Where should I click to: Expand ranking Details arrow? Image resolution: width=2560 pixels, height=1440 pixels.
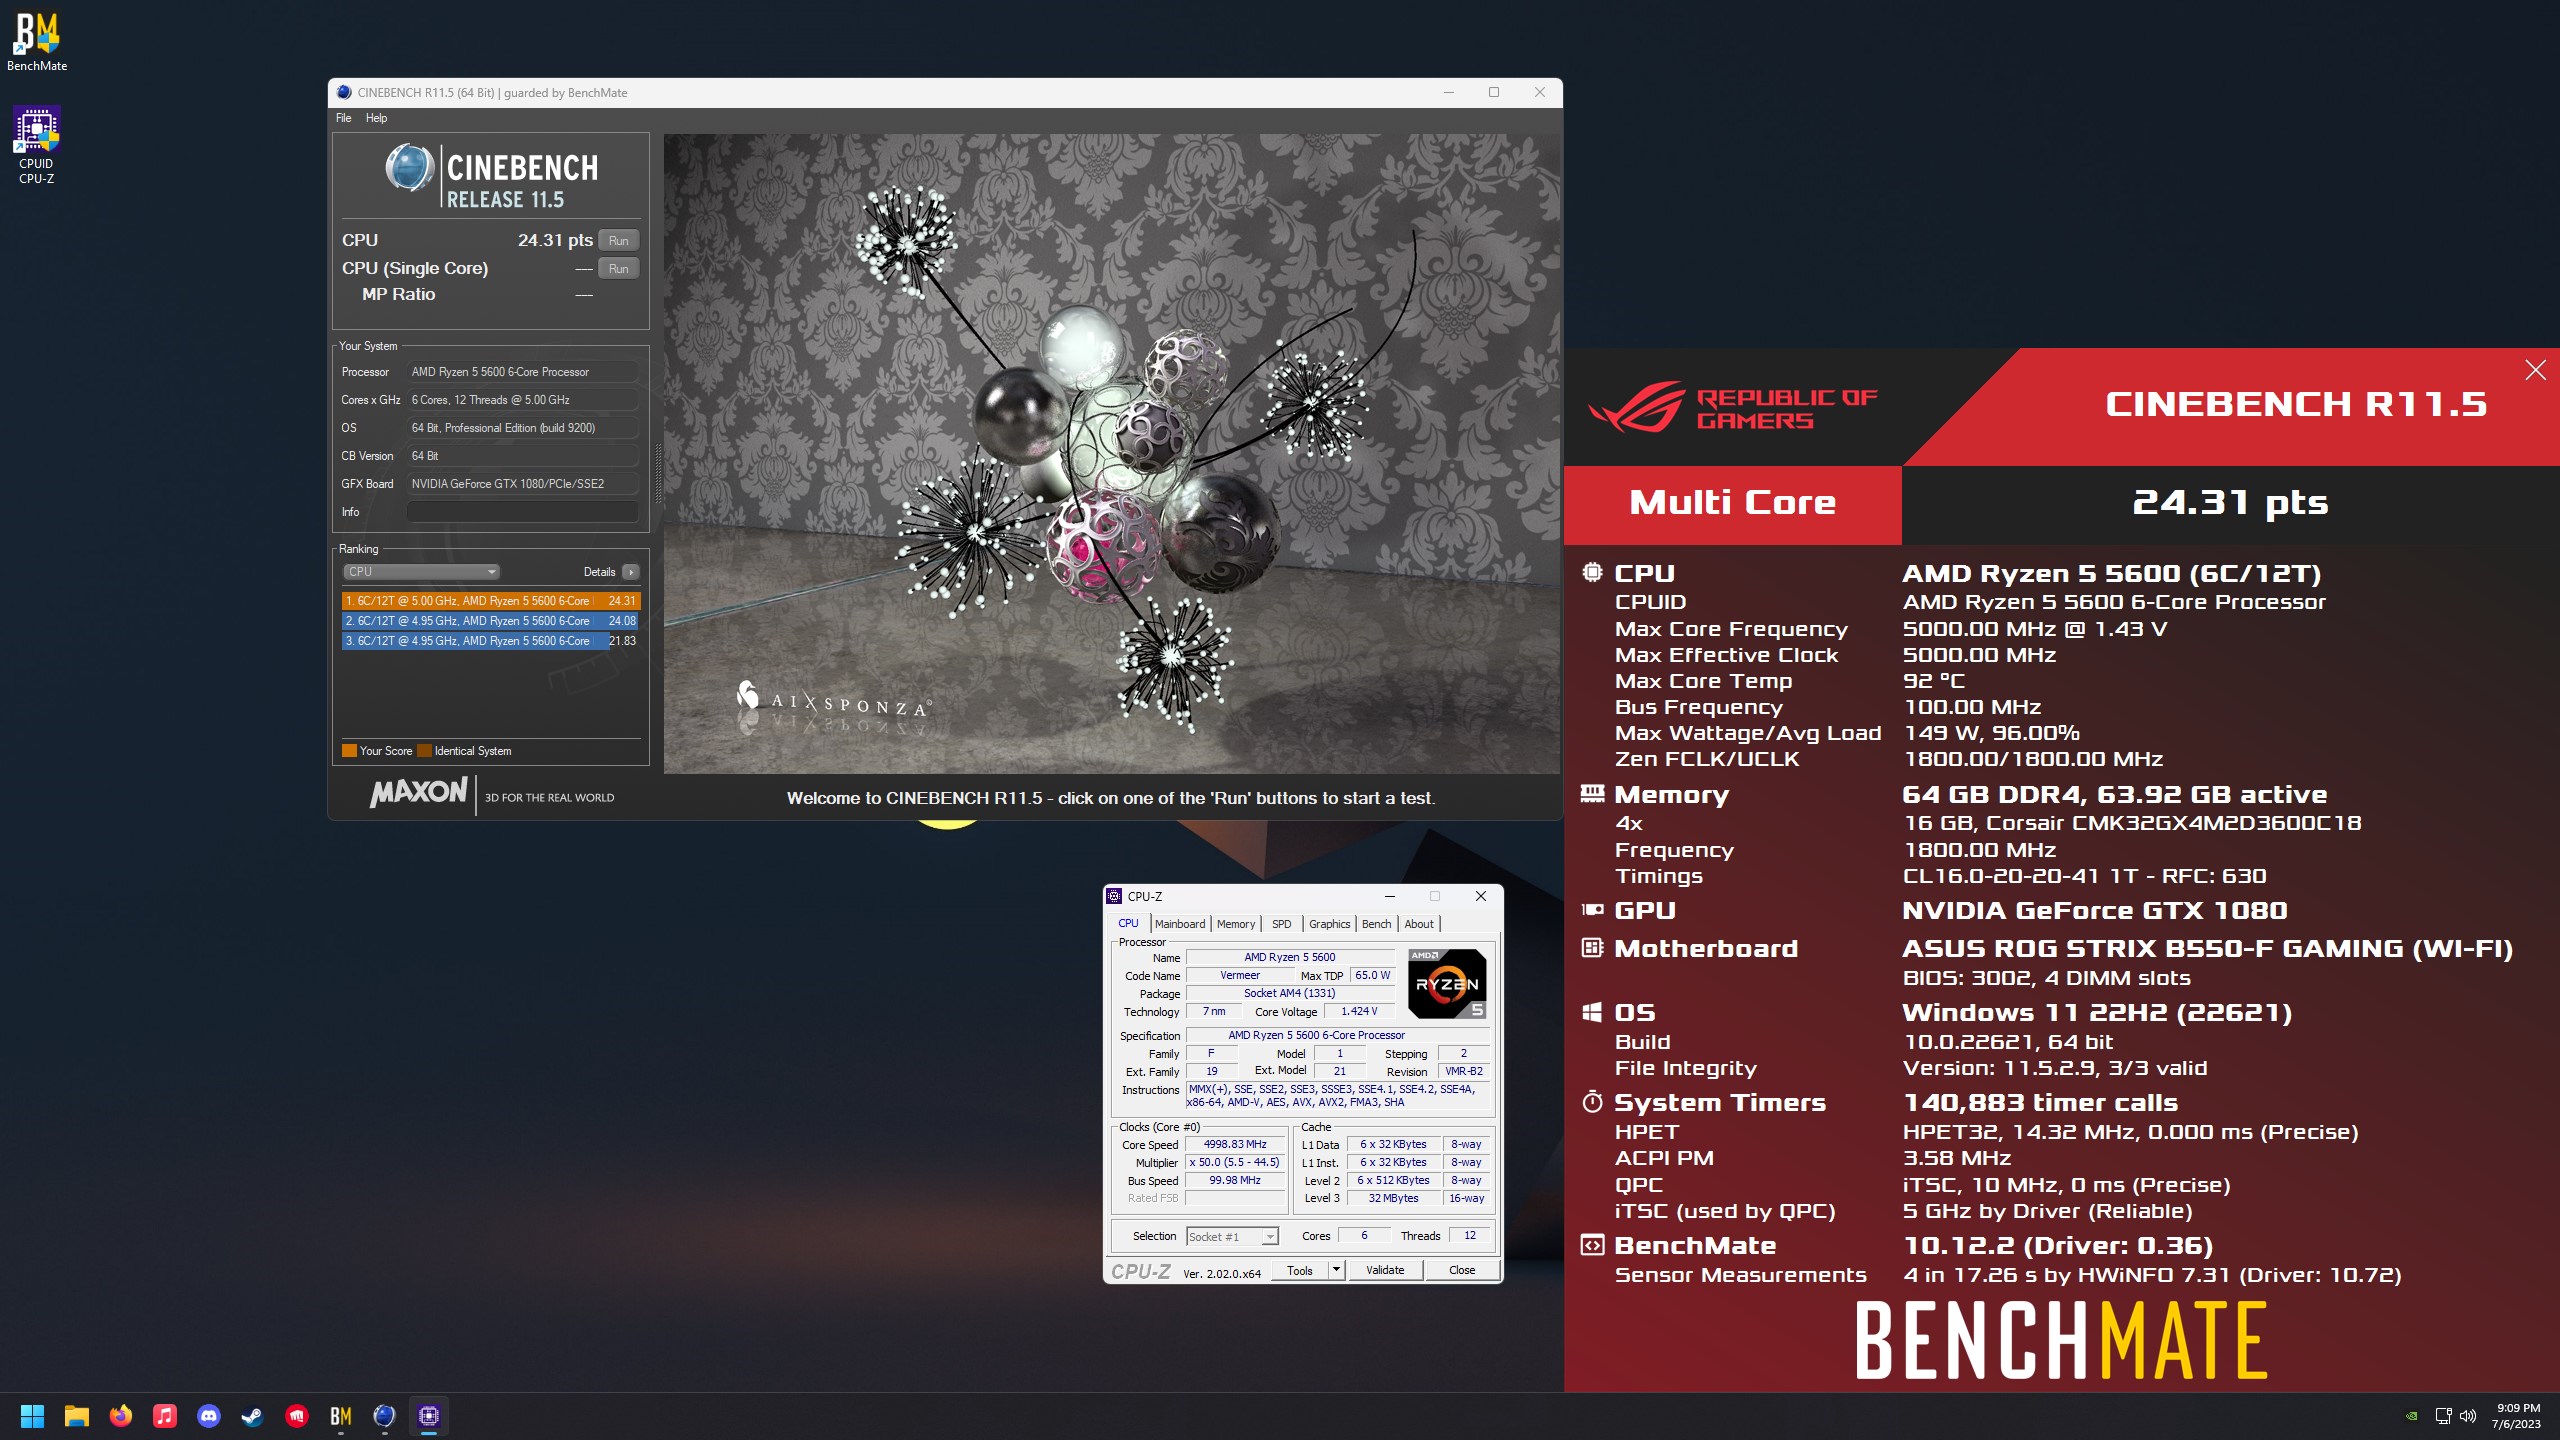[630, 572]
